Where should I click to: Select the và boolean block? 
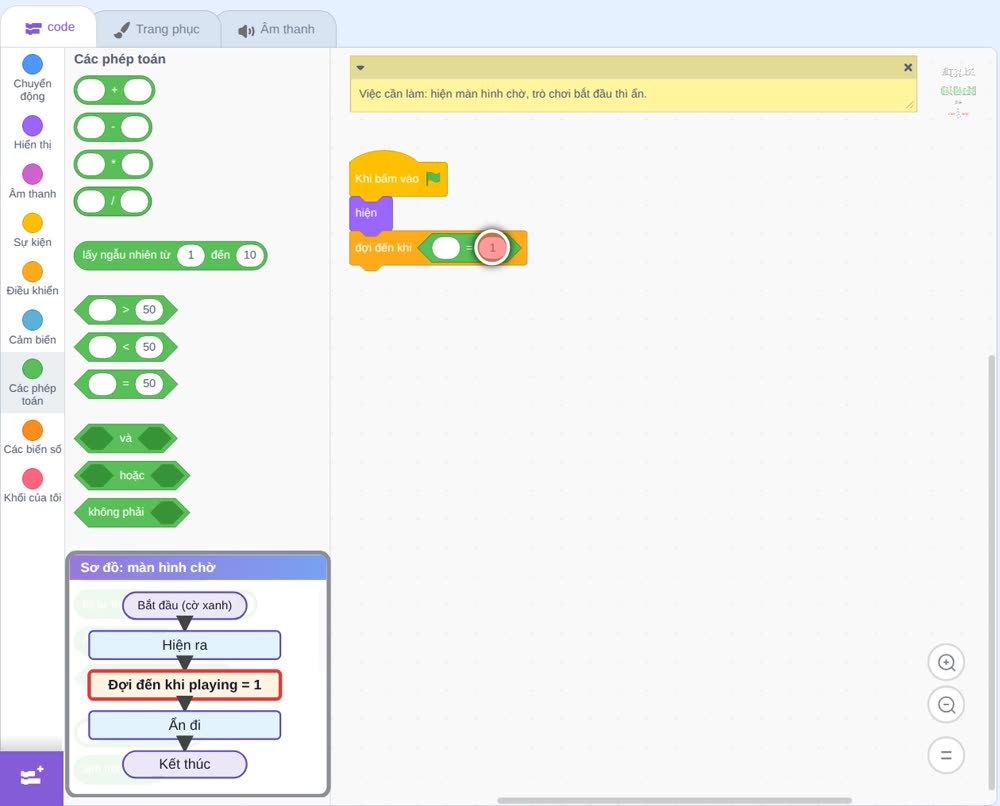(x=126, y=439)
